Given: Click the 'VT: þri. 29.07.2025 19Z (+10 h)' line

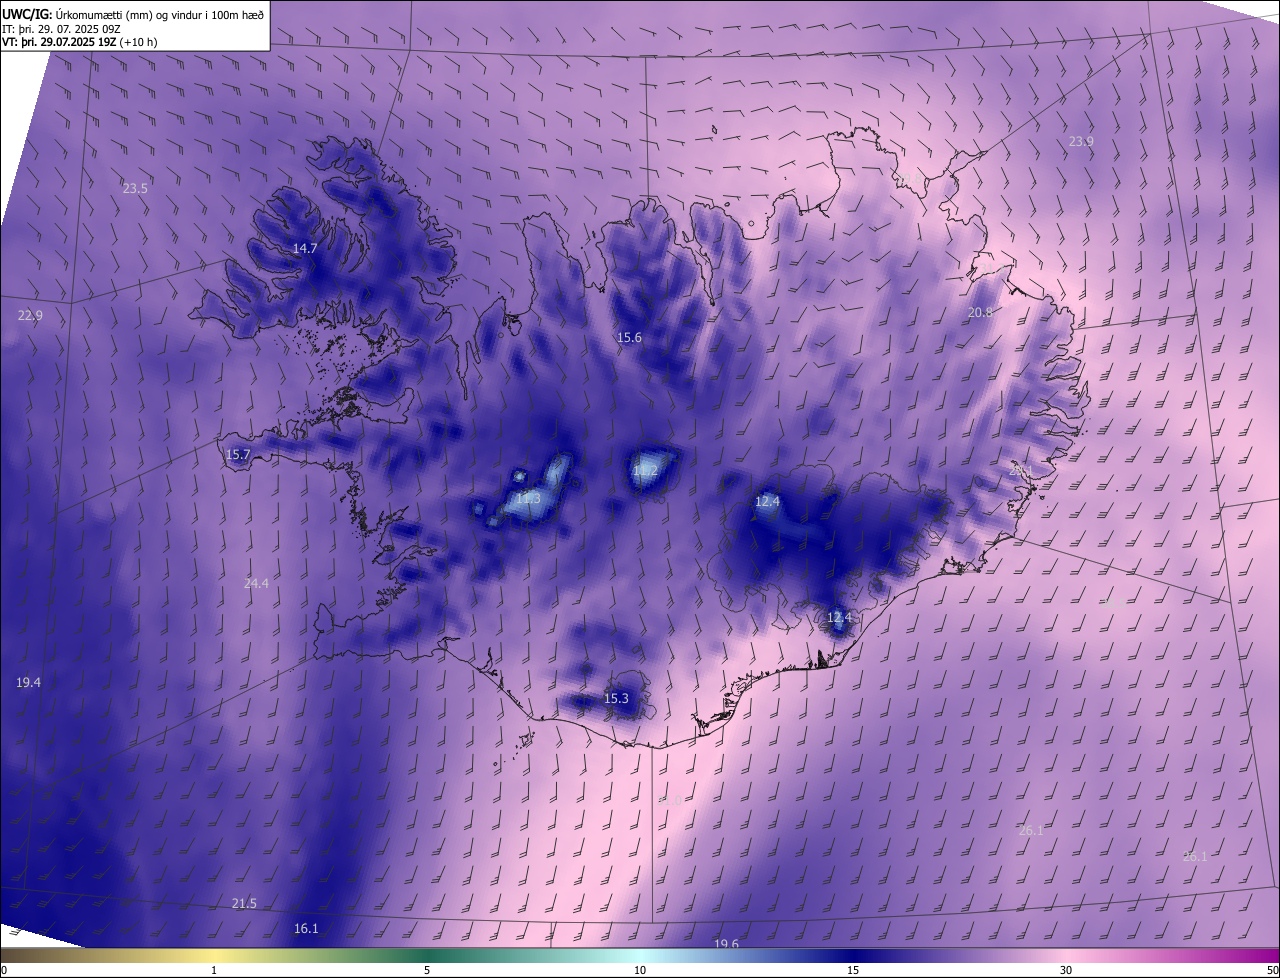Looking at the screenshot, I should [x=80, y=42].
